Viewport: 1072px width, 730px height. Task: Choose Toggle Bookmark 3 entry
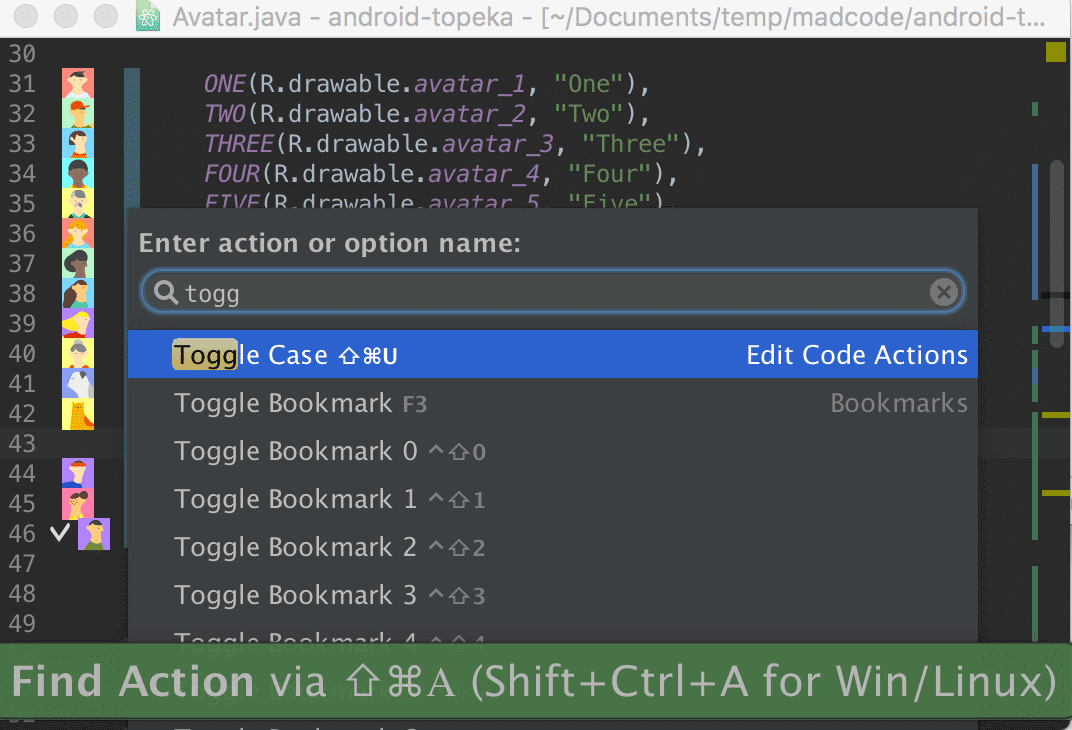(552, 595)
